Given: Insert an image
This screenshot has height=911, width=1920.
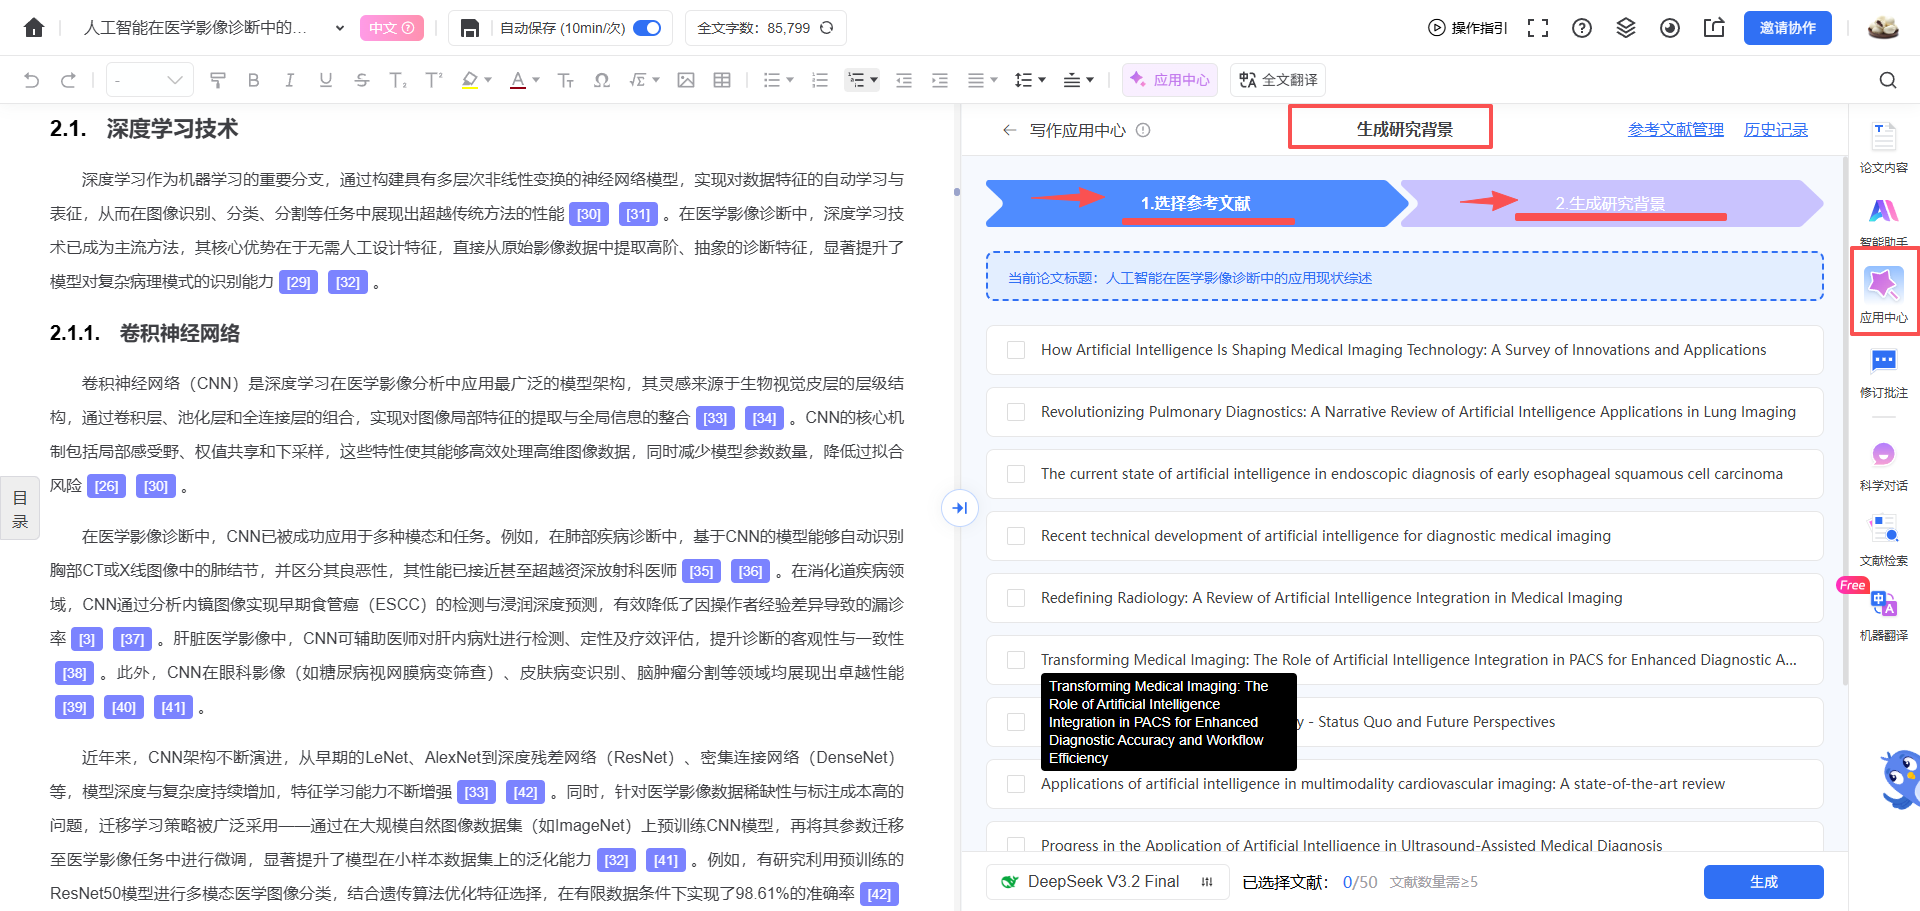Looking at the screenshot, I should (686, 80).
